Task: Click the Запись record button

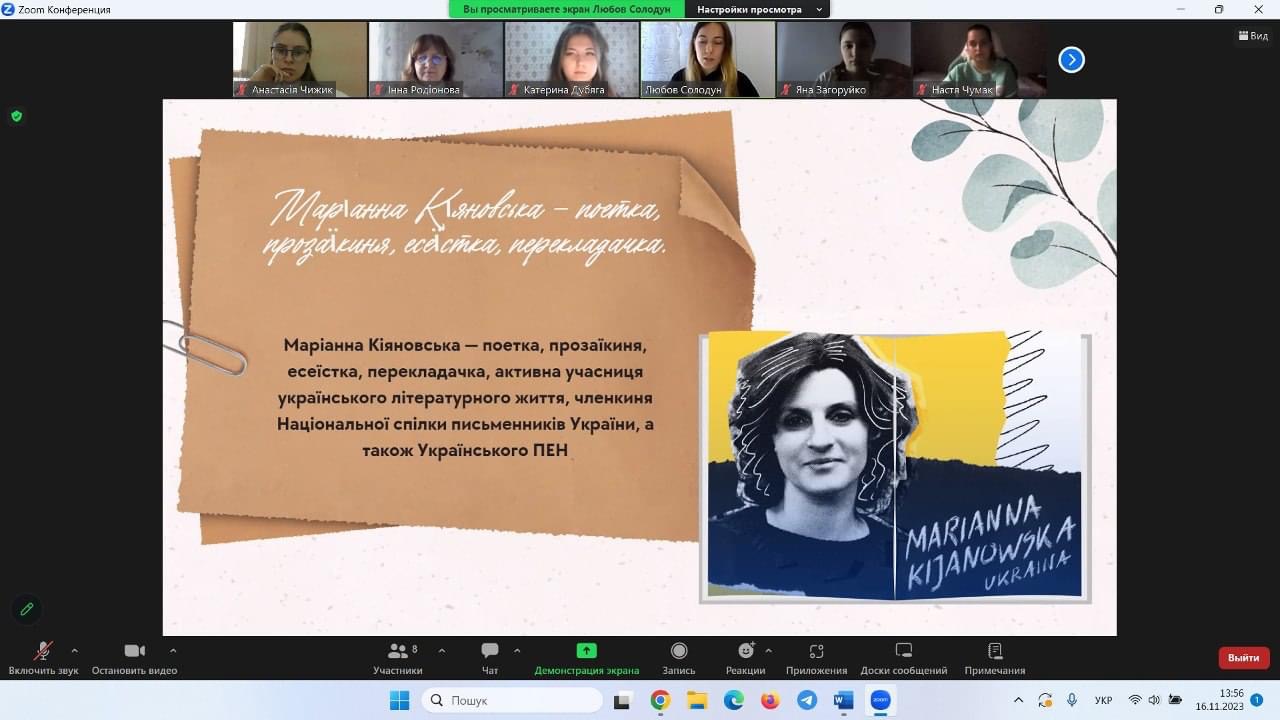Action: tap(679, 658)
